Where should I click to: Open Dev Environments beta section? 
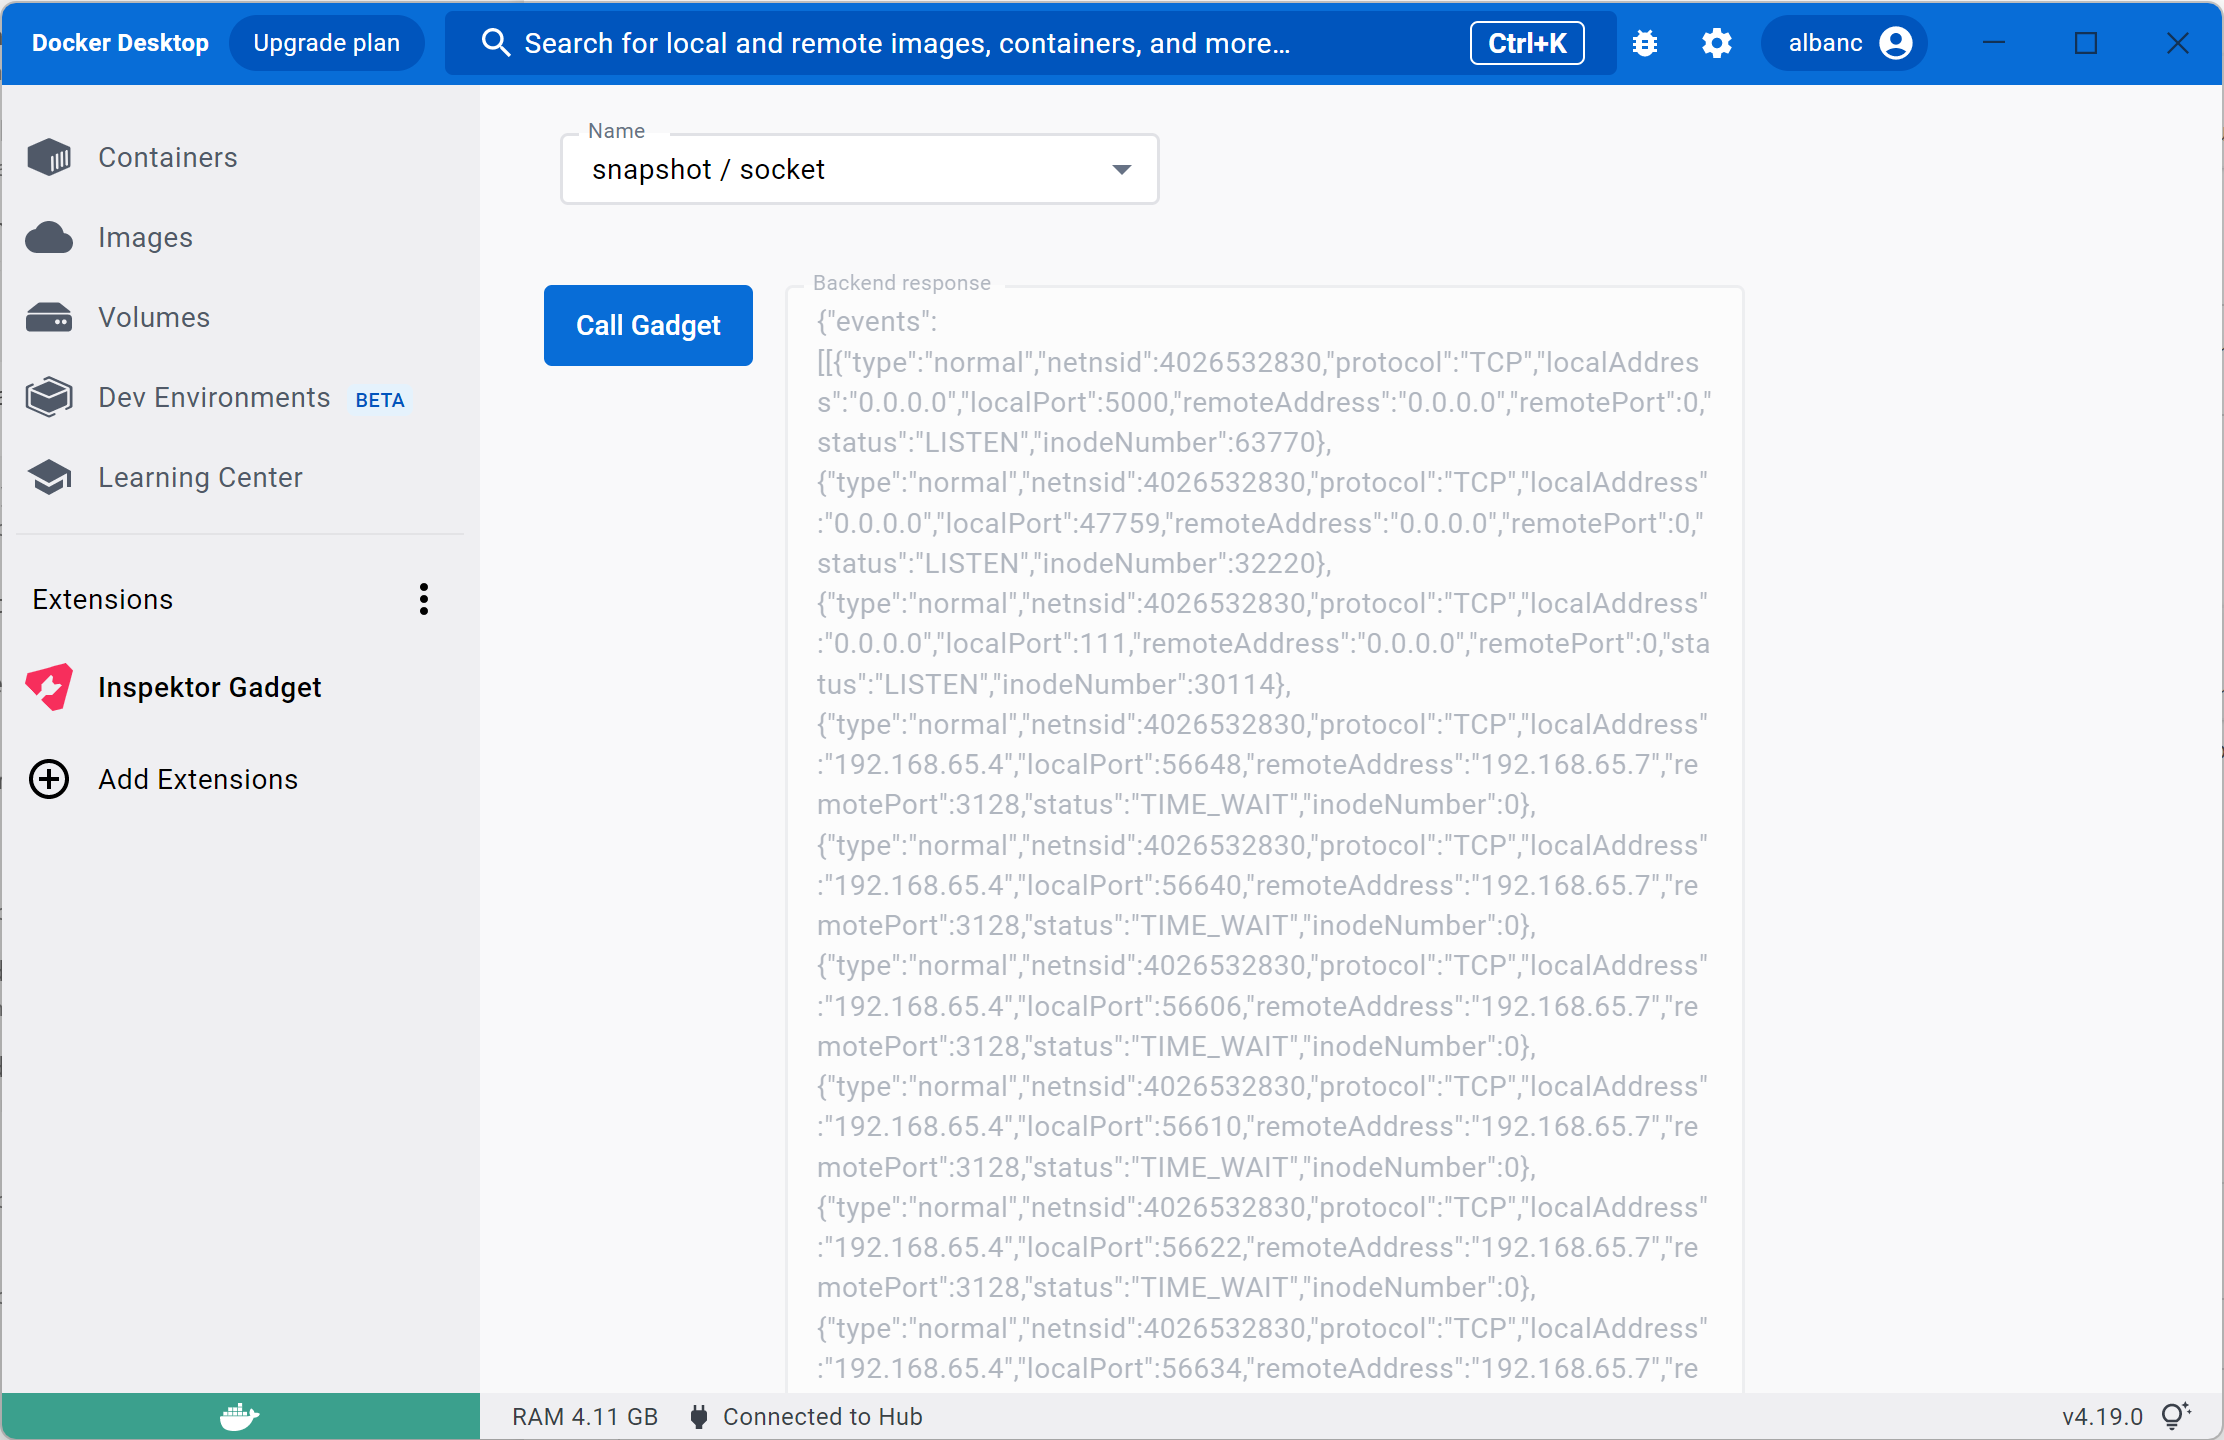tap(213, 397)
